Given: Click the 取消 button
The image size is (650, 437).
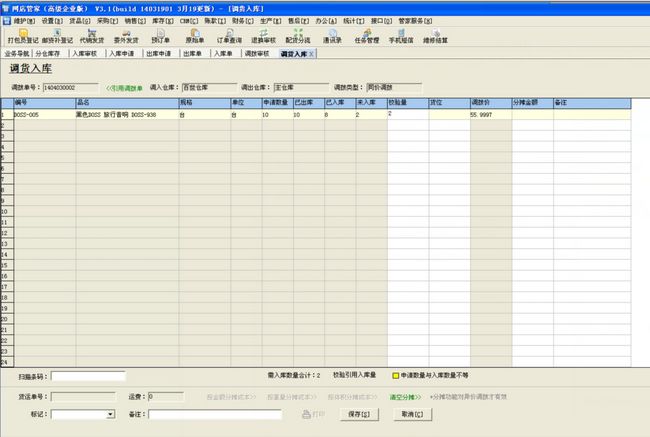Looking at the screenshot, I should click(x=413, y=414).
